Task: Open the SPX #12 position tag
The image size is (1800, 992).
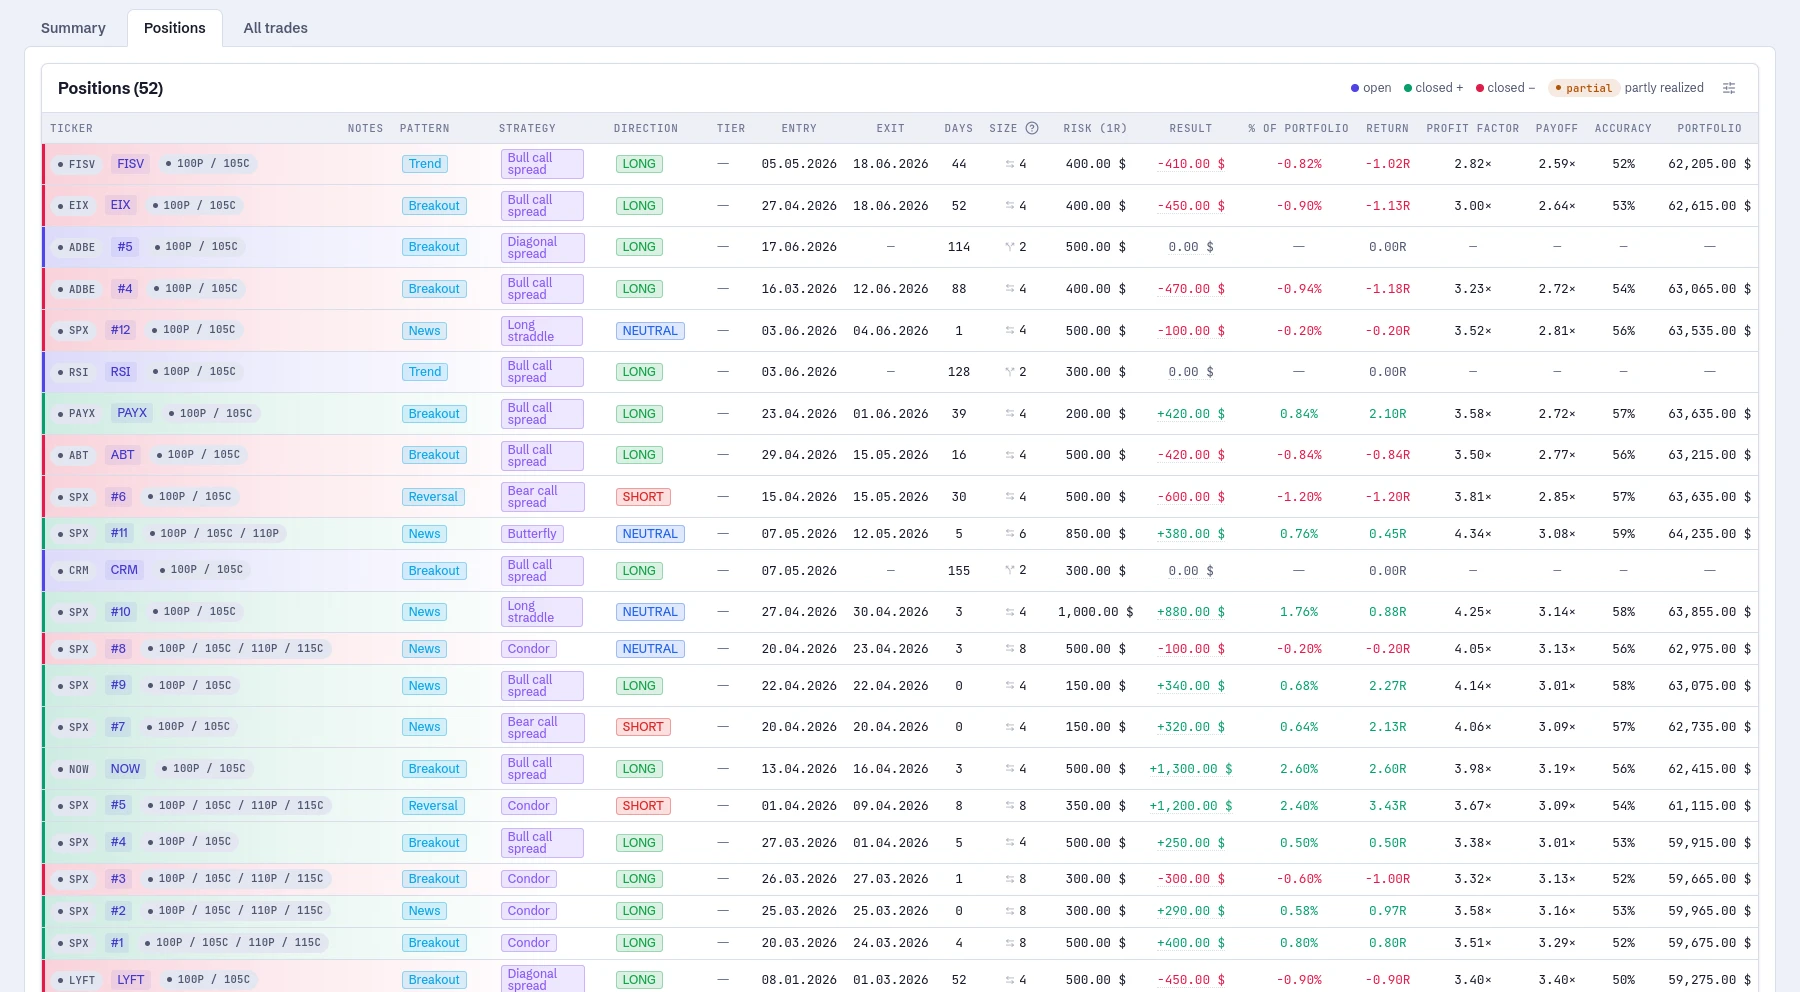Action: click(x=120, y=330)
